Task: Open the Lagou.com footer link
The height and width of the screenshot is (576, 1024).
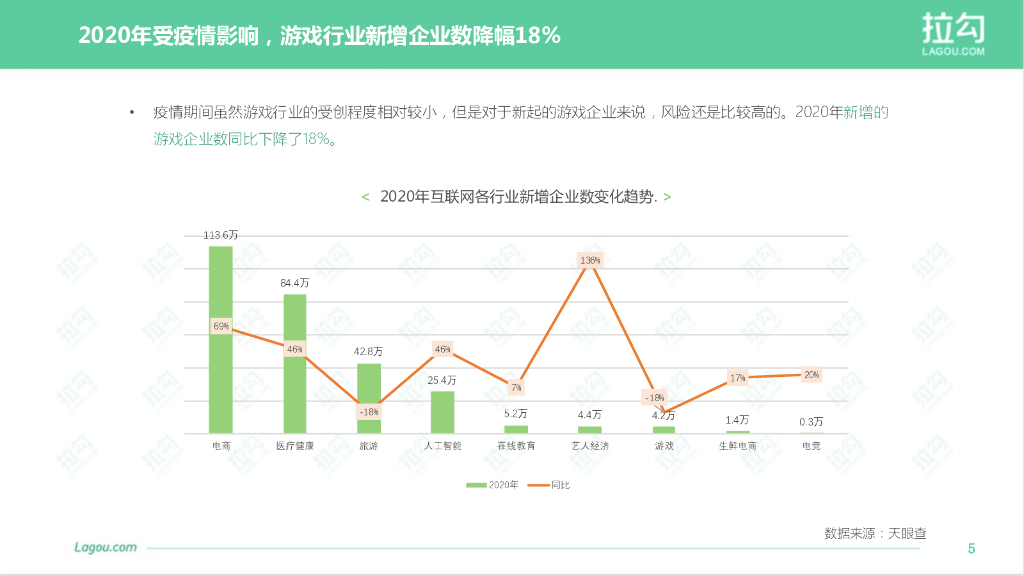Action: click(x=105, y=547)
